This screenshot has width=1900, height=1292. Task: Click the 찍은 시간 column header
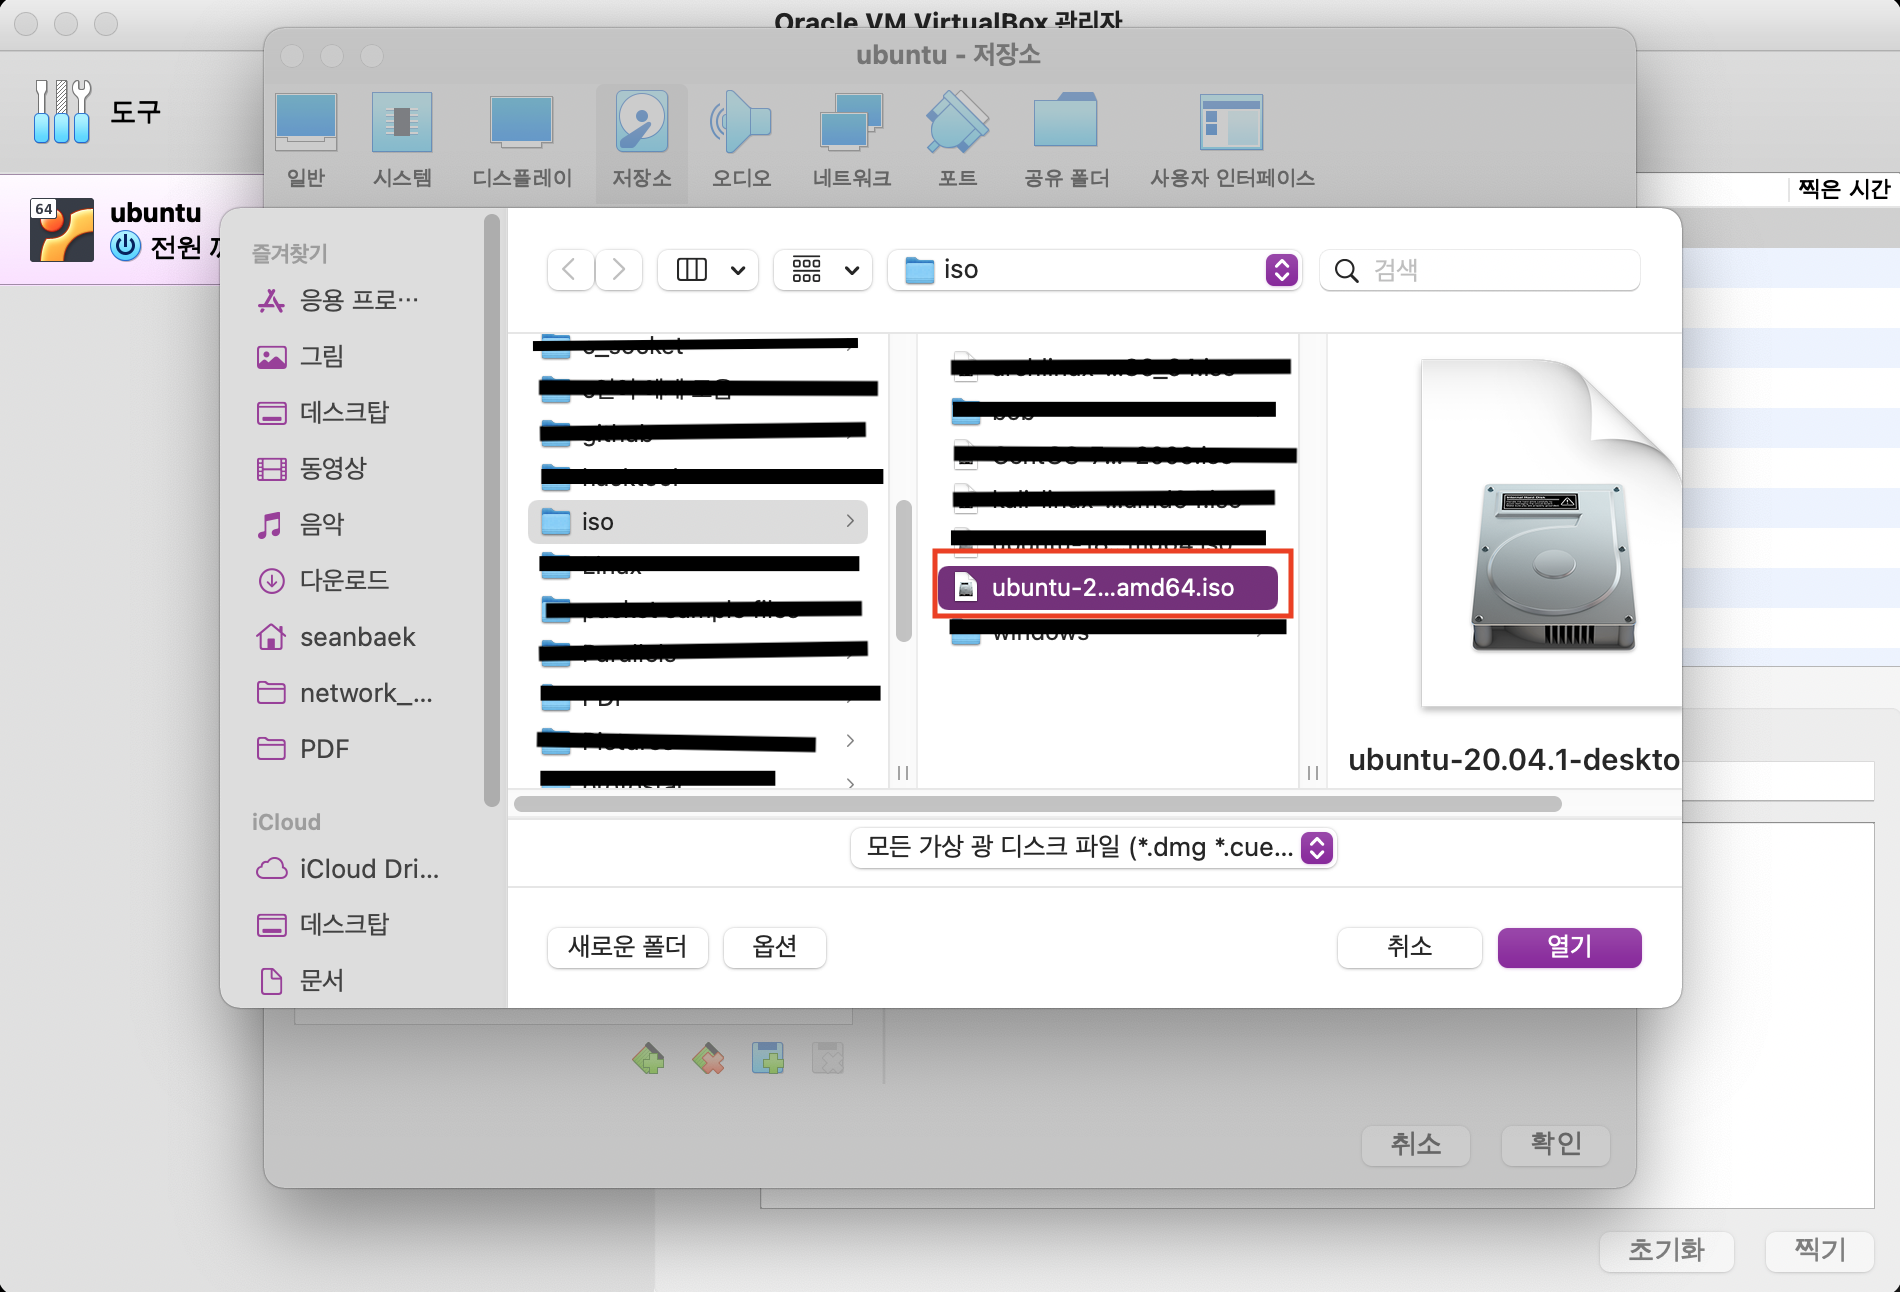click(1843, 188)
